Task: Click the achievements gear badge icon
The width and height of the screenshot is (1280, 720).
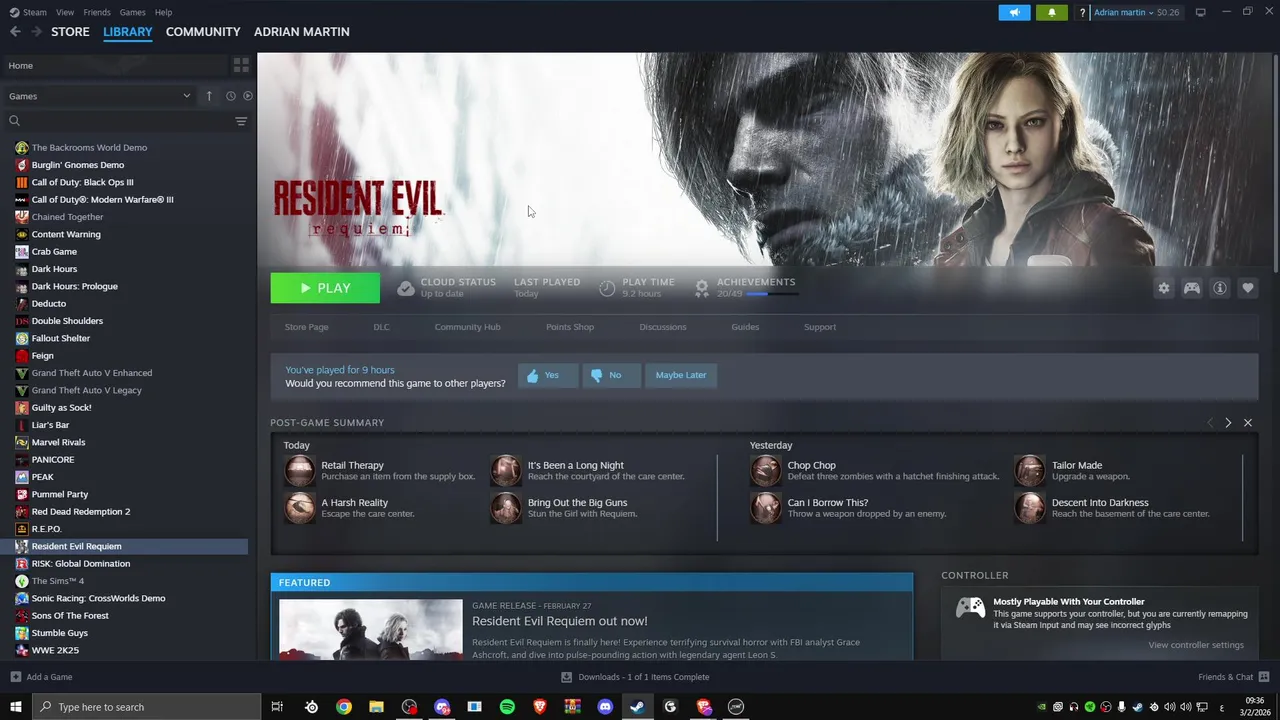Action: point(702,288)
